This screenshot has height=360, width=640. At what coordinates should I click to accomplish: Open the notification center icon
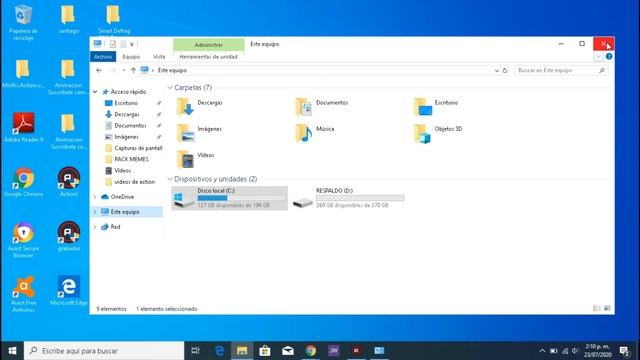(x=624, y=351)
